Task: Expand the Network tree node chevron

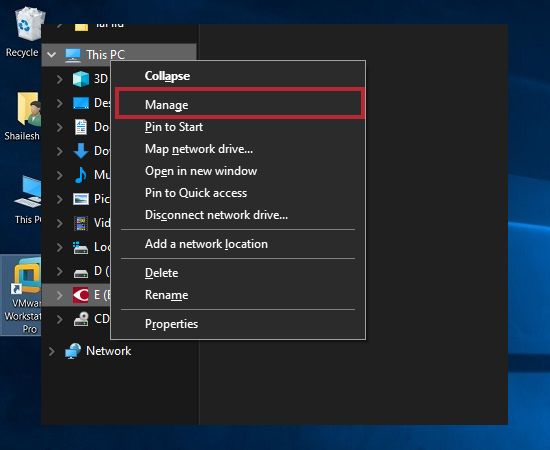Action: [52, 351]
